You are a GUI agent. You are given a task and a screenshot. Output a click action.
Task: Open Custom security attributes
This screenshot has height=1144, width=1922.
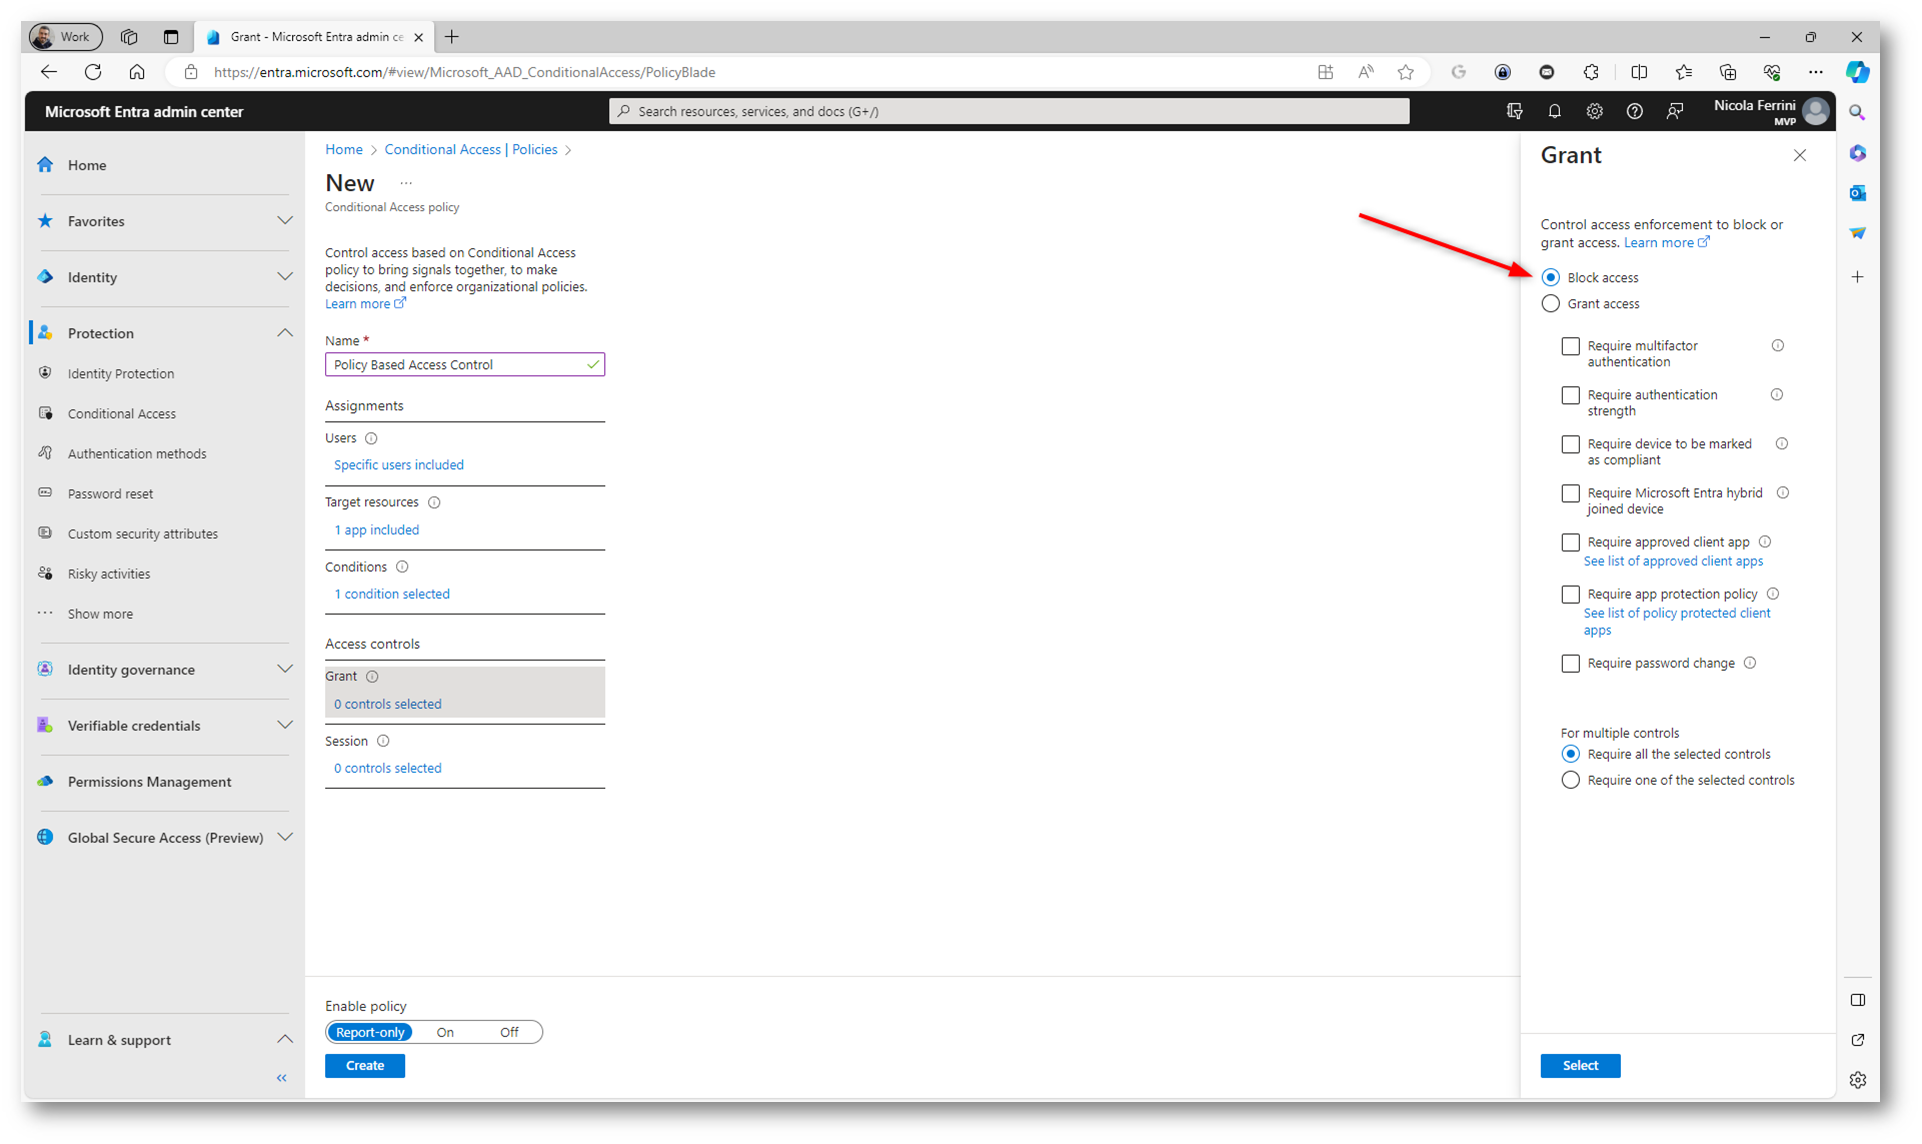click(x=143, y=533)
